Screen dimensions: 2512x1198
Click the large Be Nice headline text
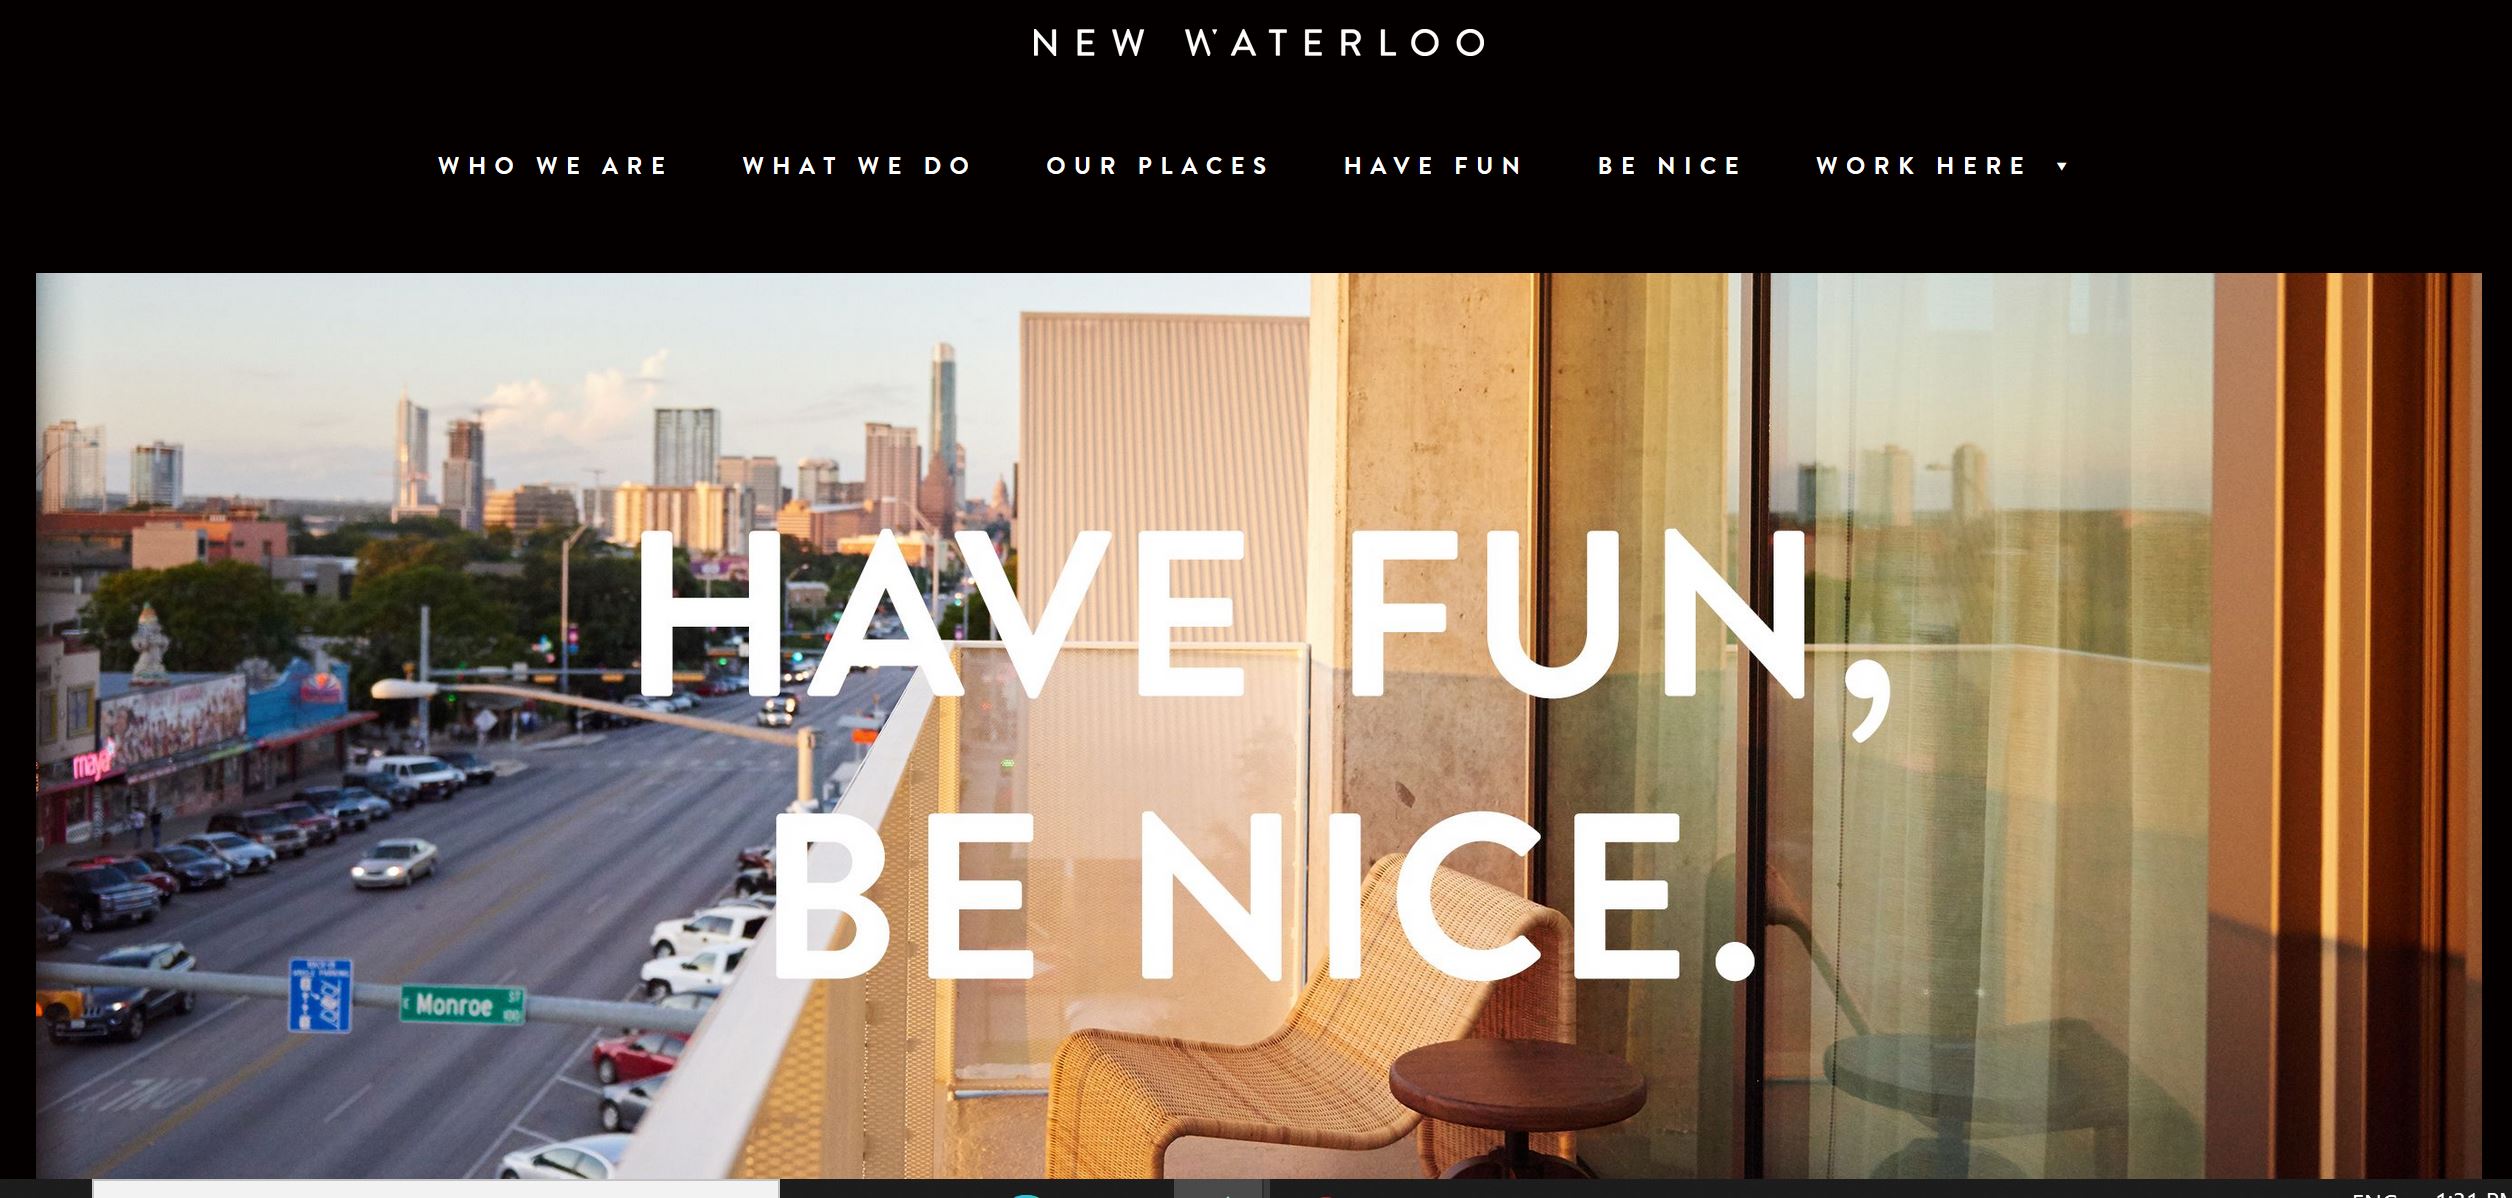1265,893
